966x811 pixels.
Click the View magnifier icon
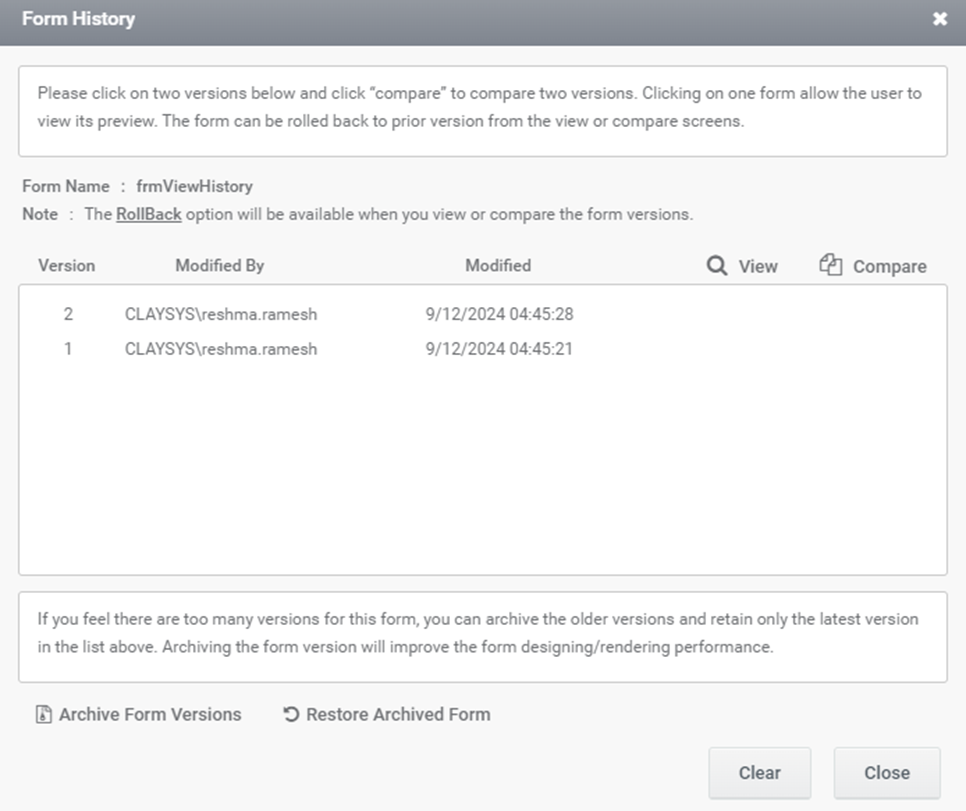coord(716,266)
